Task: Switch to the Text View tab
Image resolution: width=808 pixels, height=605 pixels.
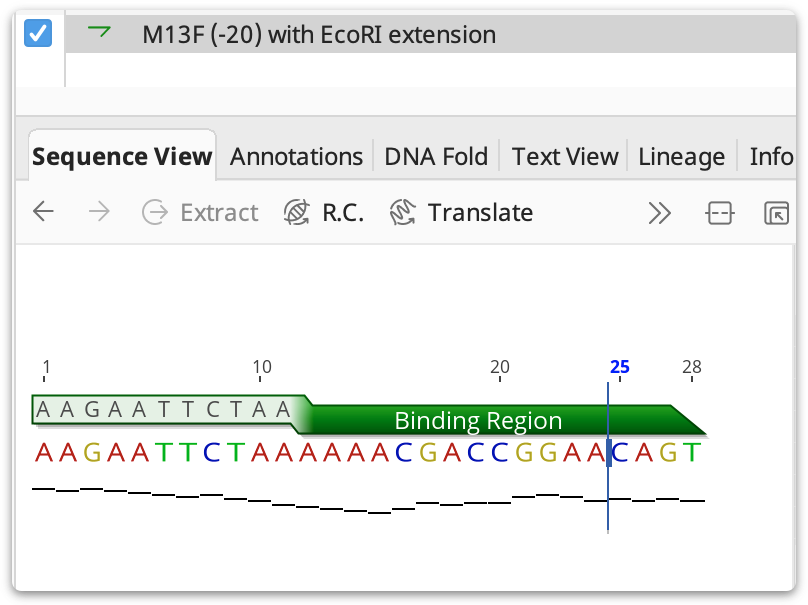Action: (x=565, y=157)
